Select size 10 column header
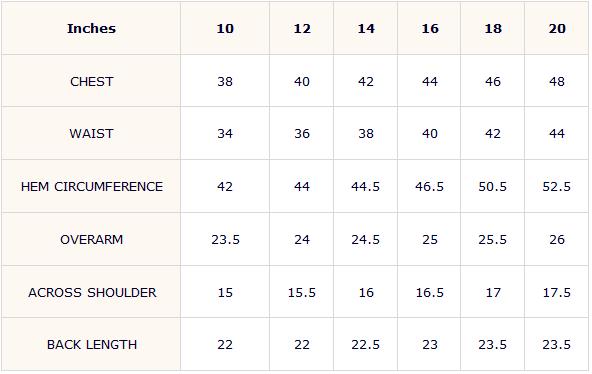The image size is (592, 374). tap(225, 29)
